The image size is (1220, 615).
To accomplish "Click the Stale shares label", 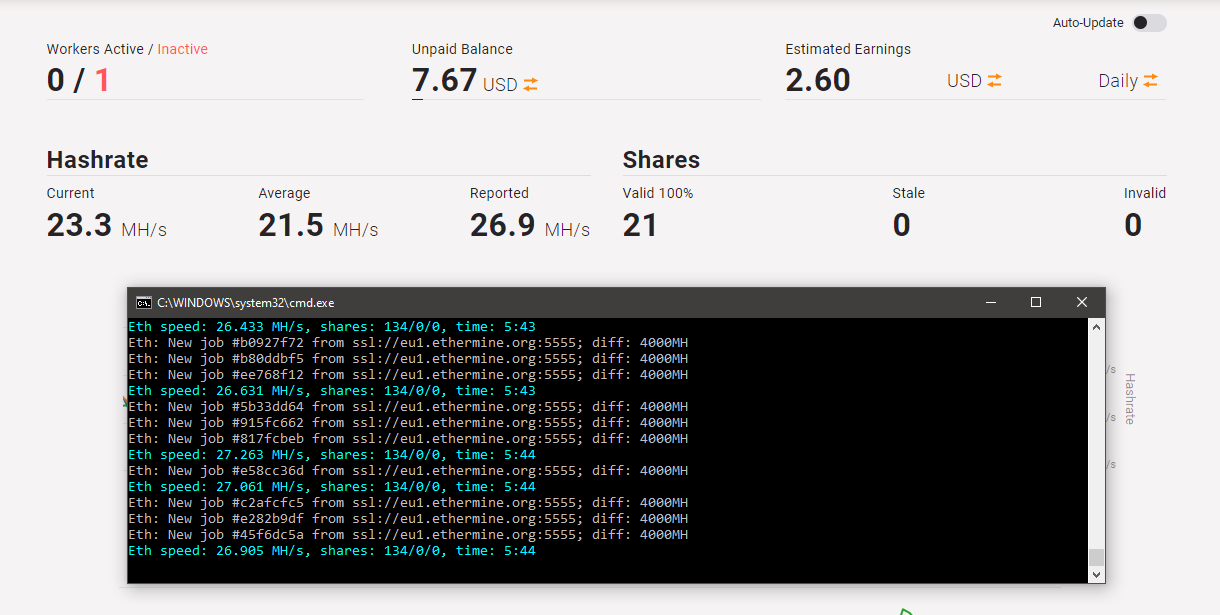I will click(909, 193).
